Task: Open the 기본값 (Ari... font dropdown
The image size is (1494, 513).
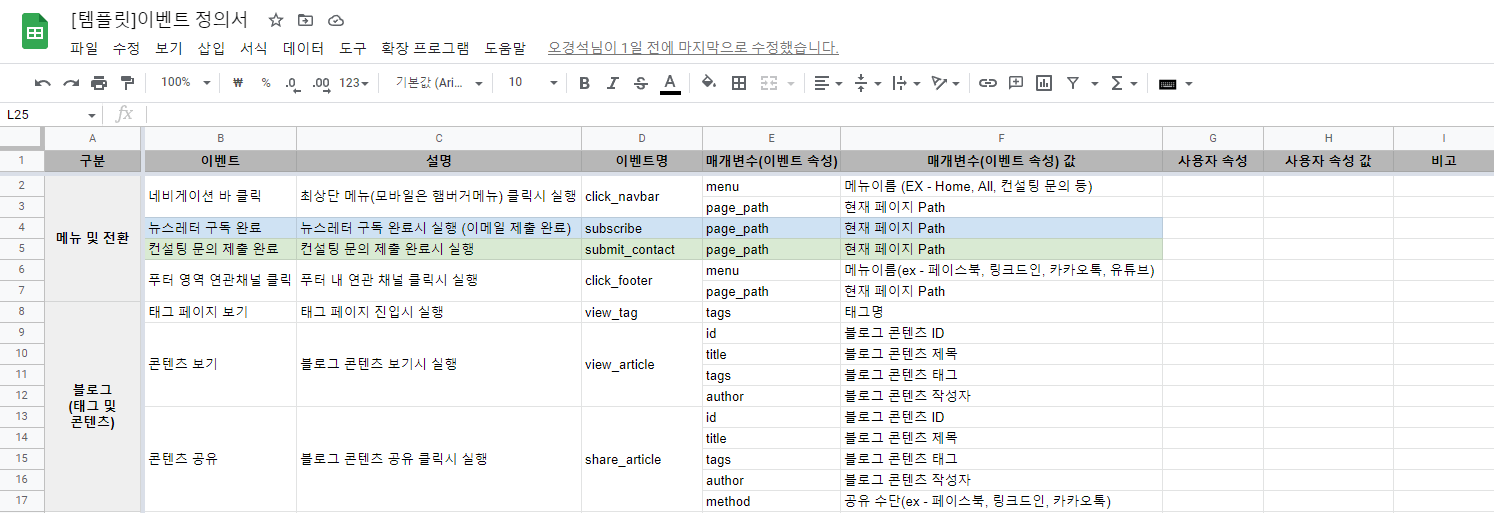Action: 439,83
